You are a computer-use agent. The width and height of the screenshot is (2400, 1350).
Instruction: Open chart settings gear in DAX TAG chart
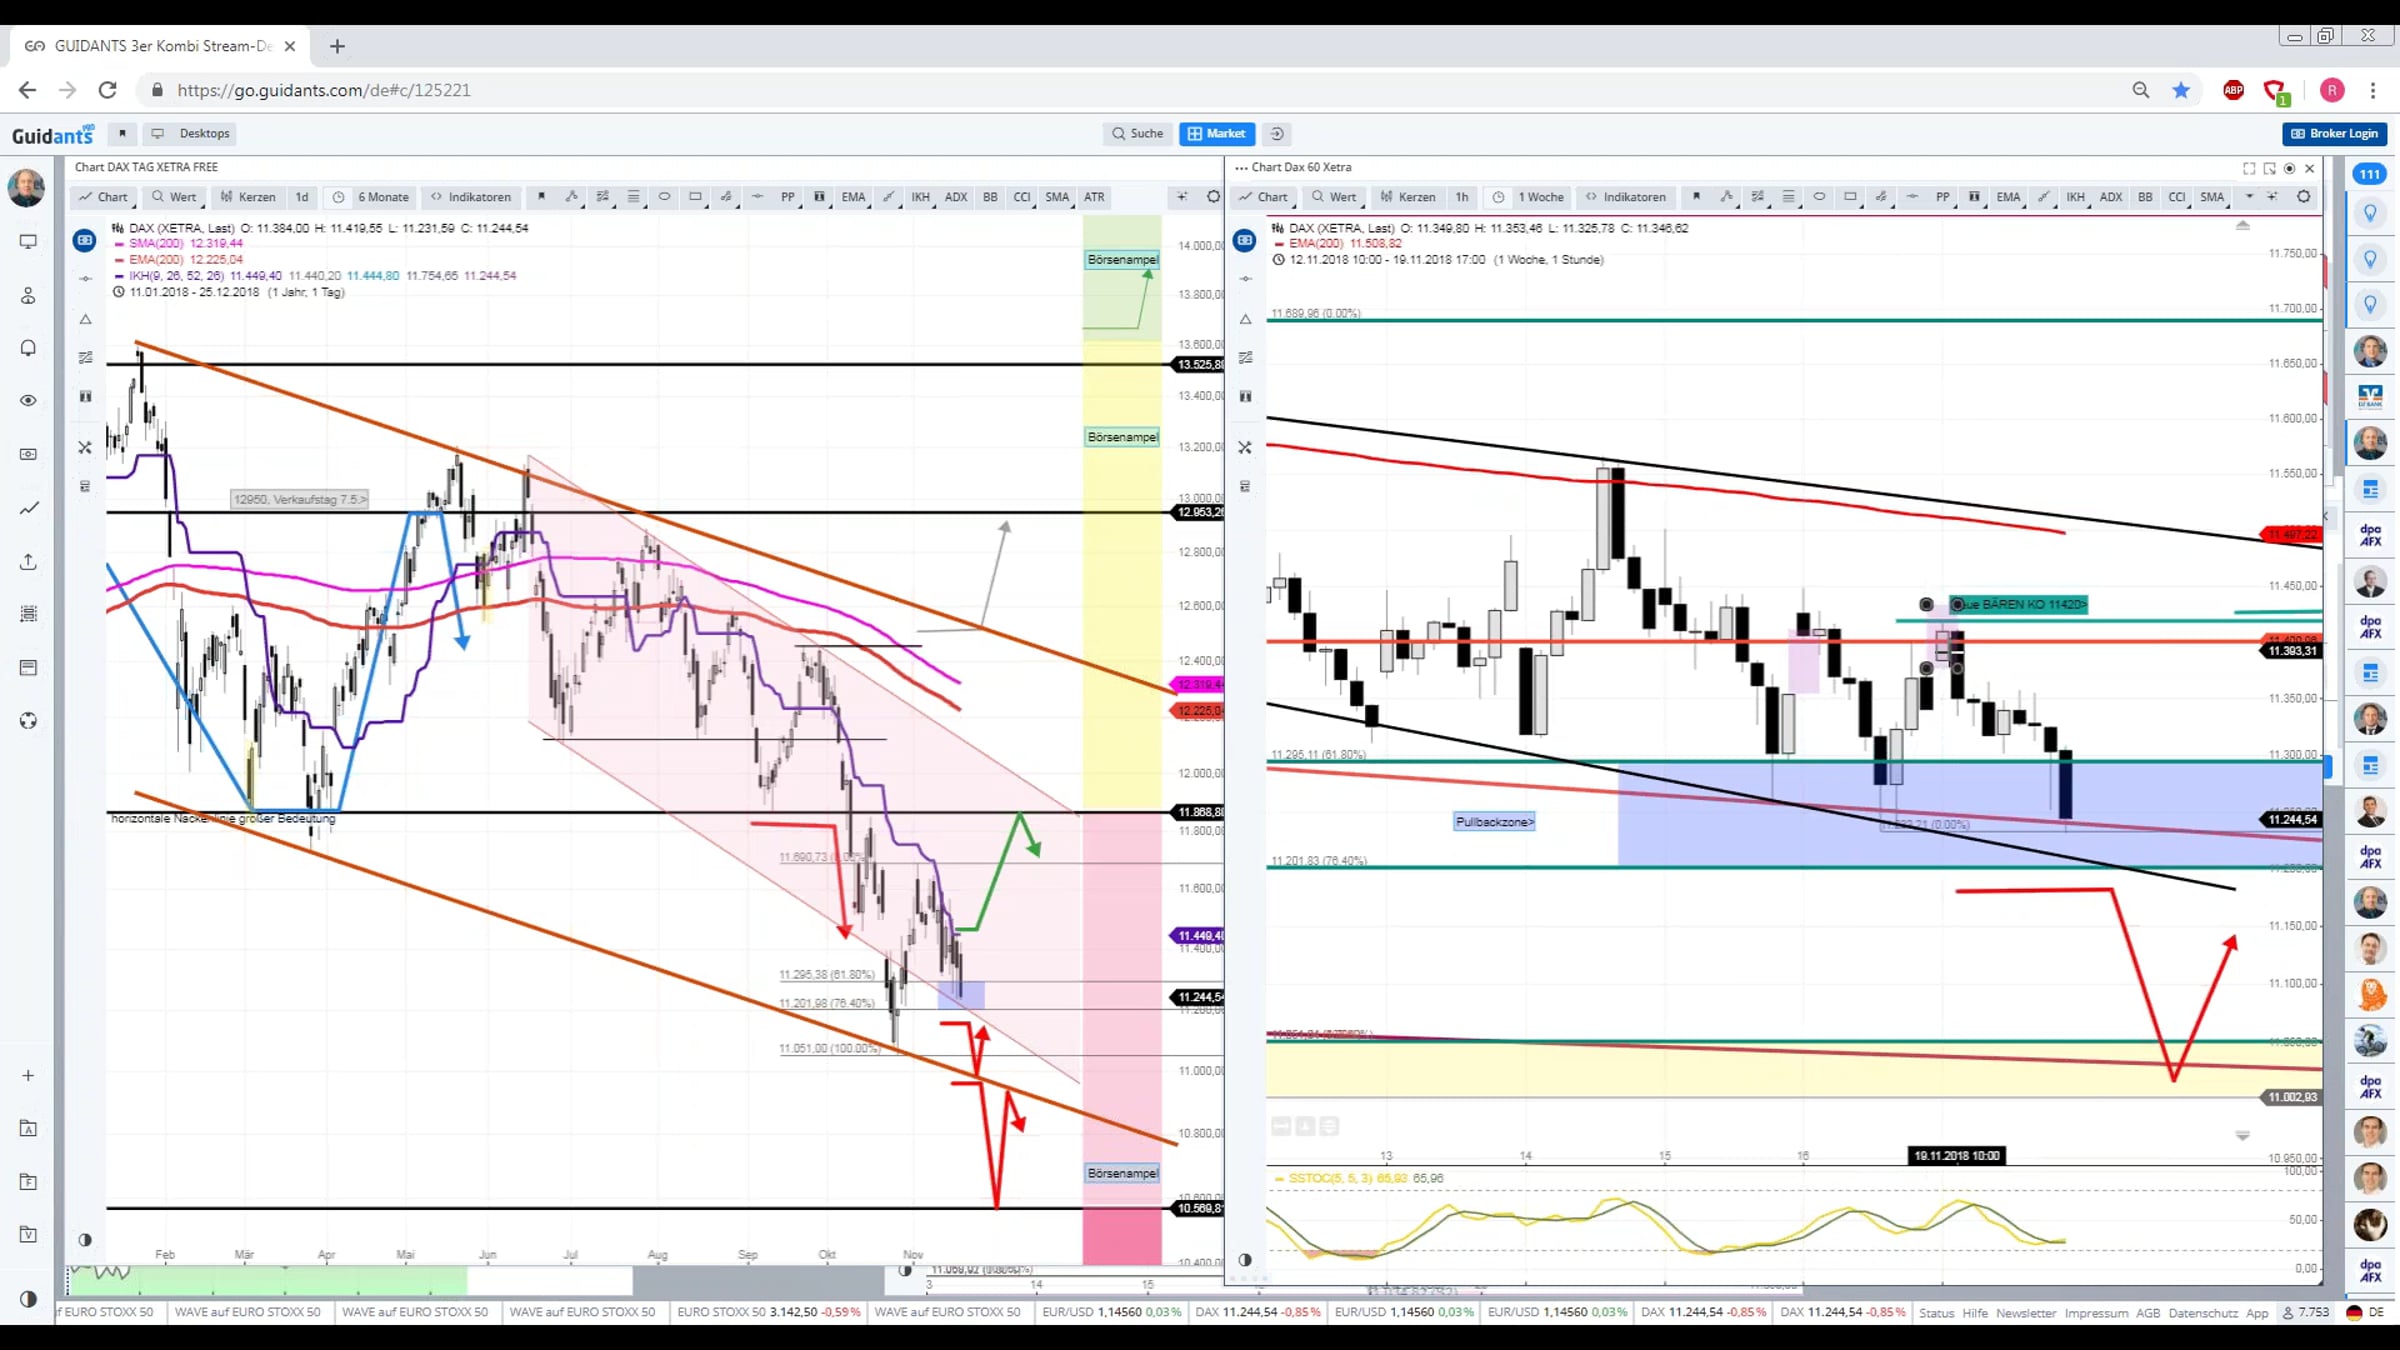(1213, 197)
